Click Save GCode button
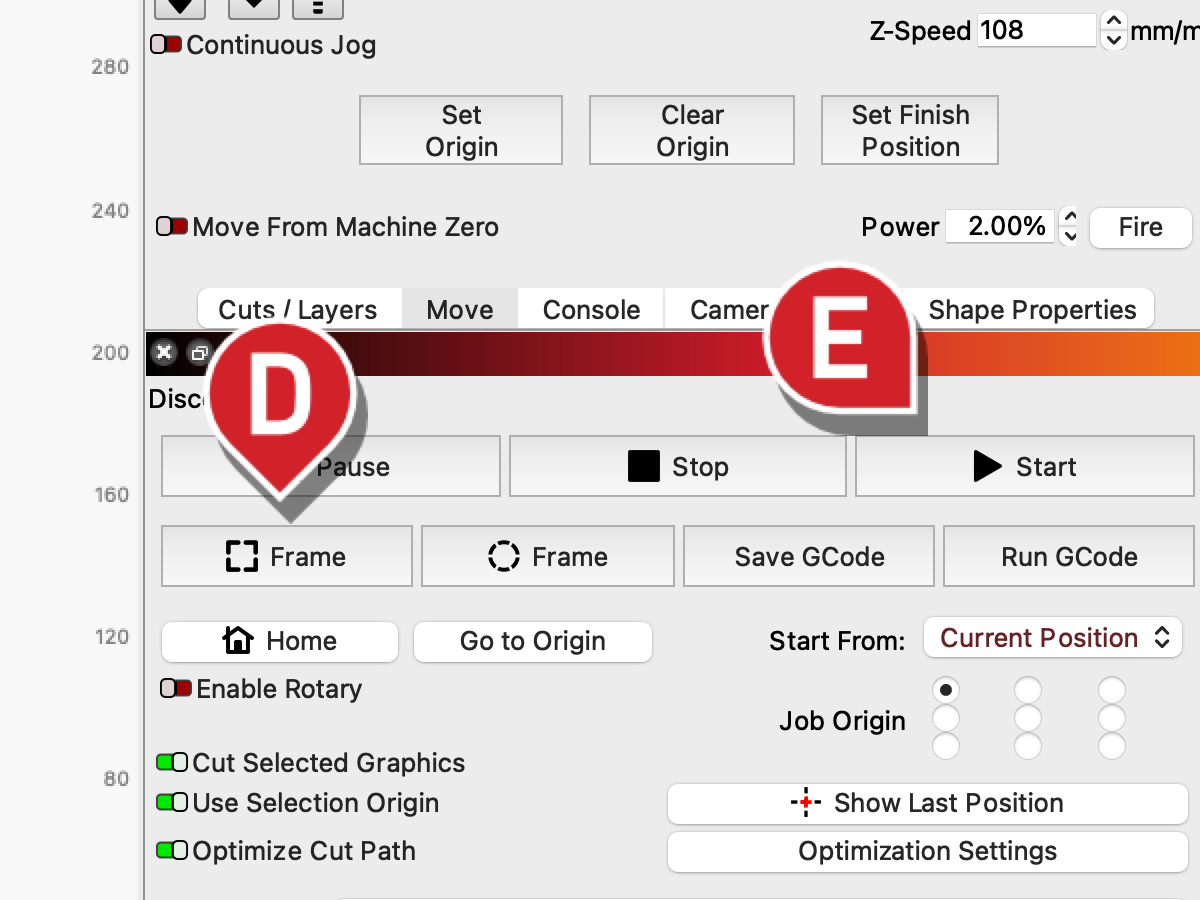The height and width of the screenshot is (900, 1200). (809, 556)
